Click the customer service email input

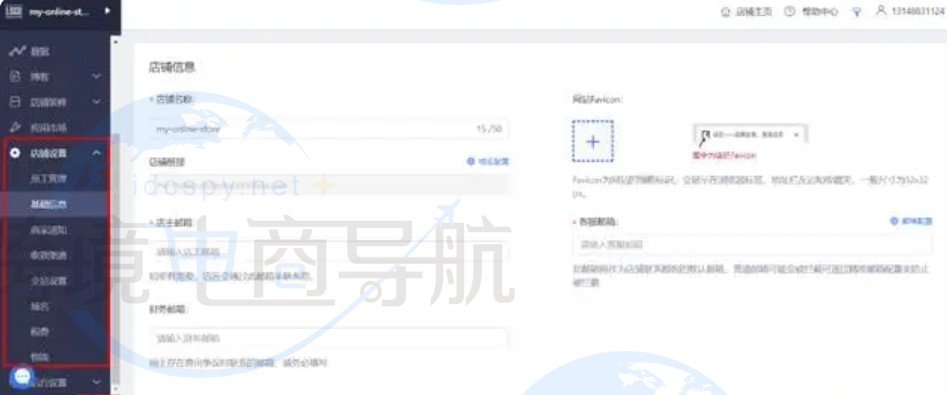[752, 245]
